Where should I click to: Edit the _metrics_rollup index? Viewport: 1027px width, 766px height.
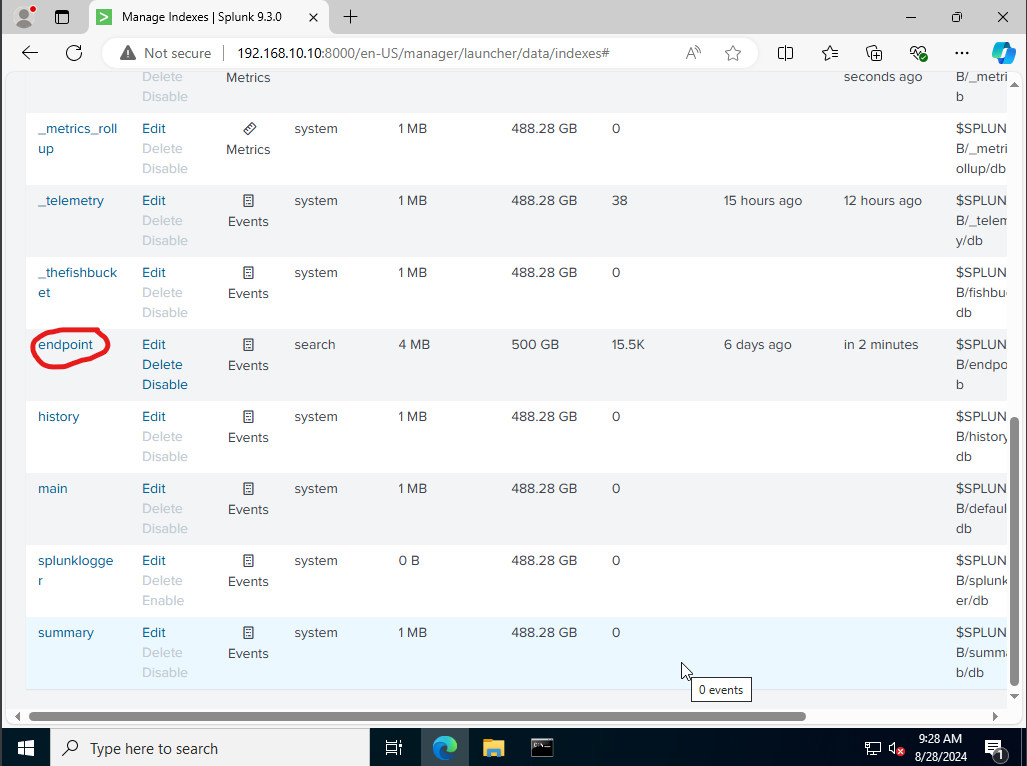tap(154, 128)
